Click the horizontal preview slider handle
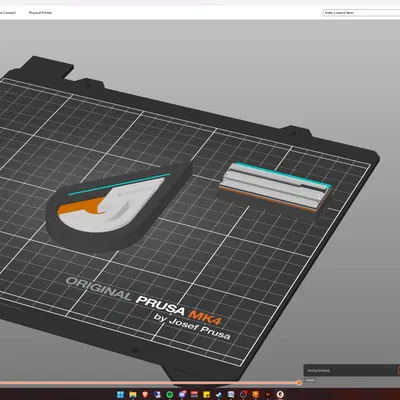 tap(299, 383)
